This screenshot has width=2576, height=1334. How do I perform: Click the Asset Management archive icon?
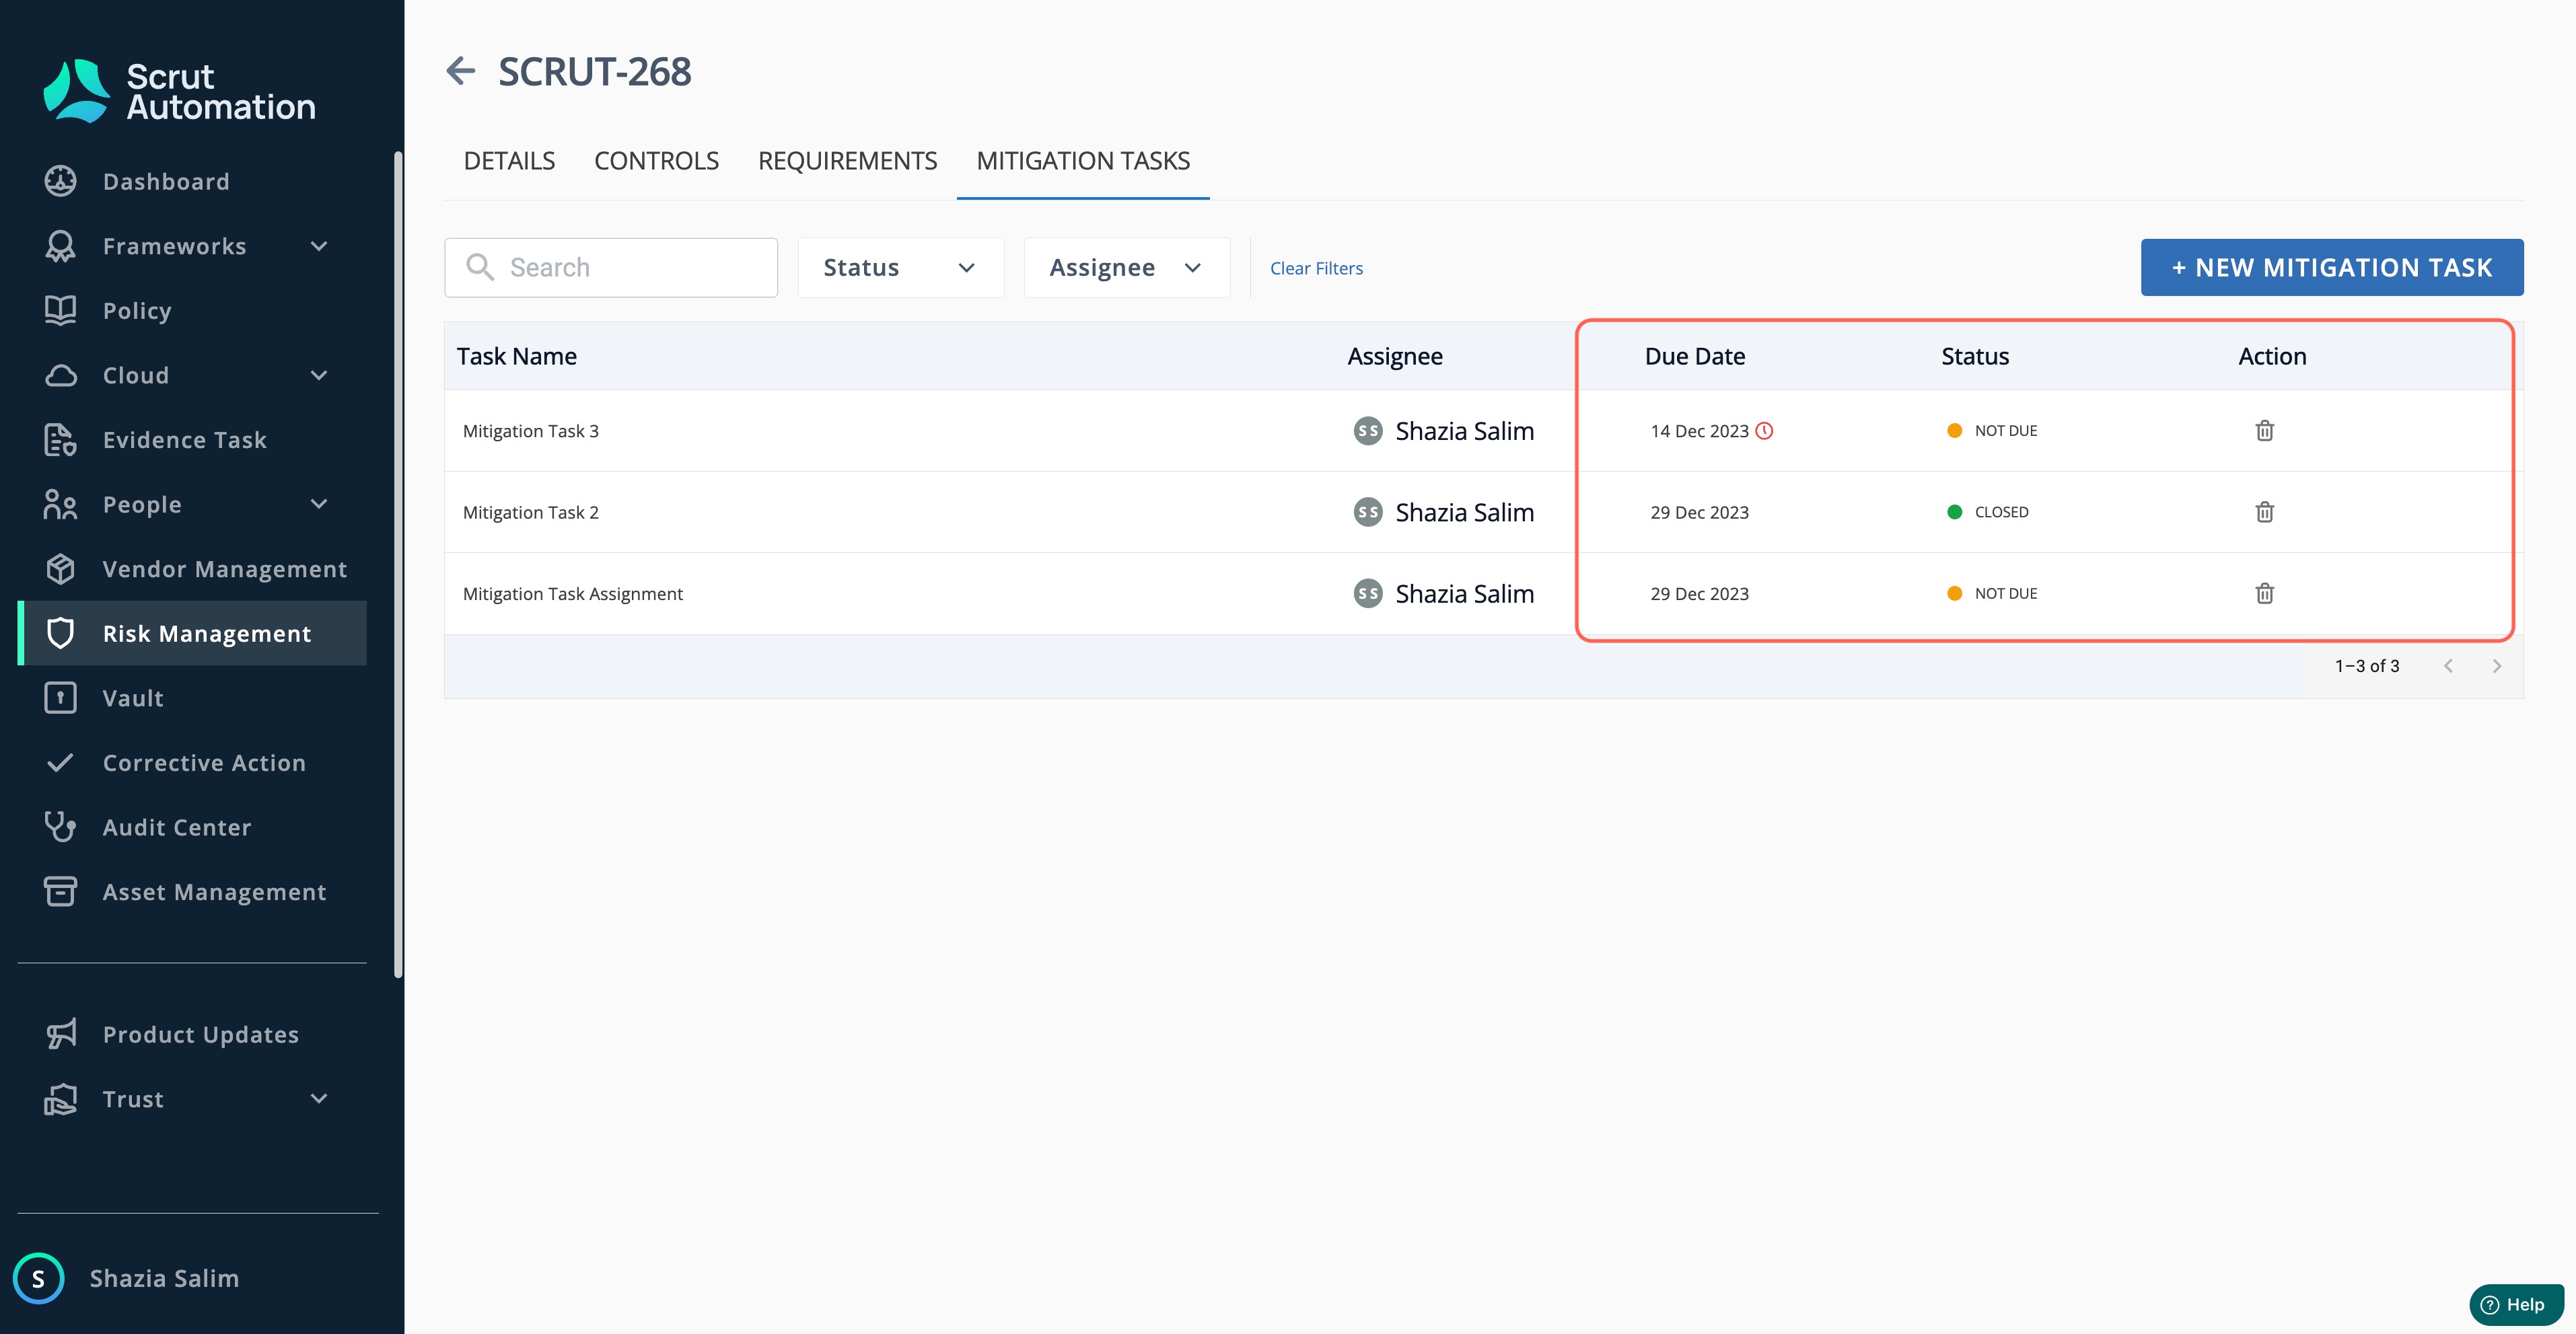pyautogui.click(x=60, y=892)
